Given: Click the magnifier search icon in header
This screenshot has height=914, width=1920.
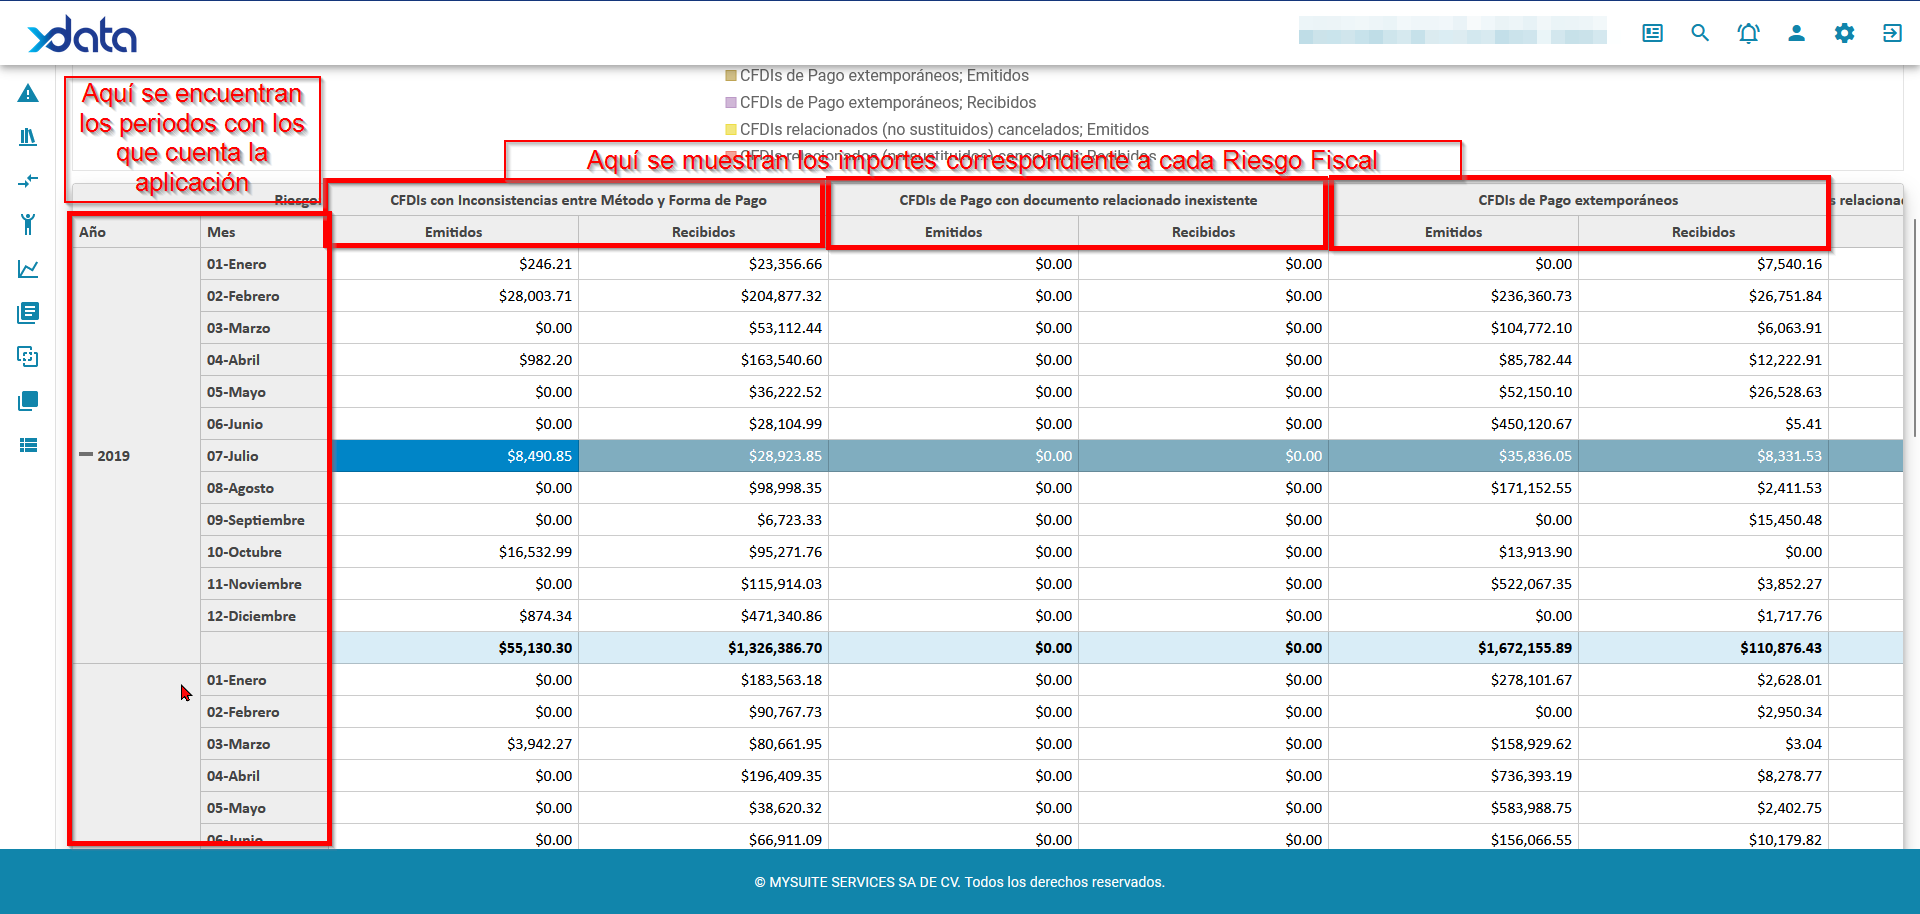Looking at the screenshot, I should [1700, 33].
